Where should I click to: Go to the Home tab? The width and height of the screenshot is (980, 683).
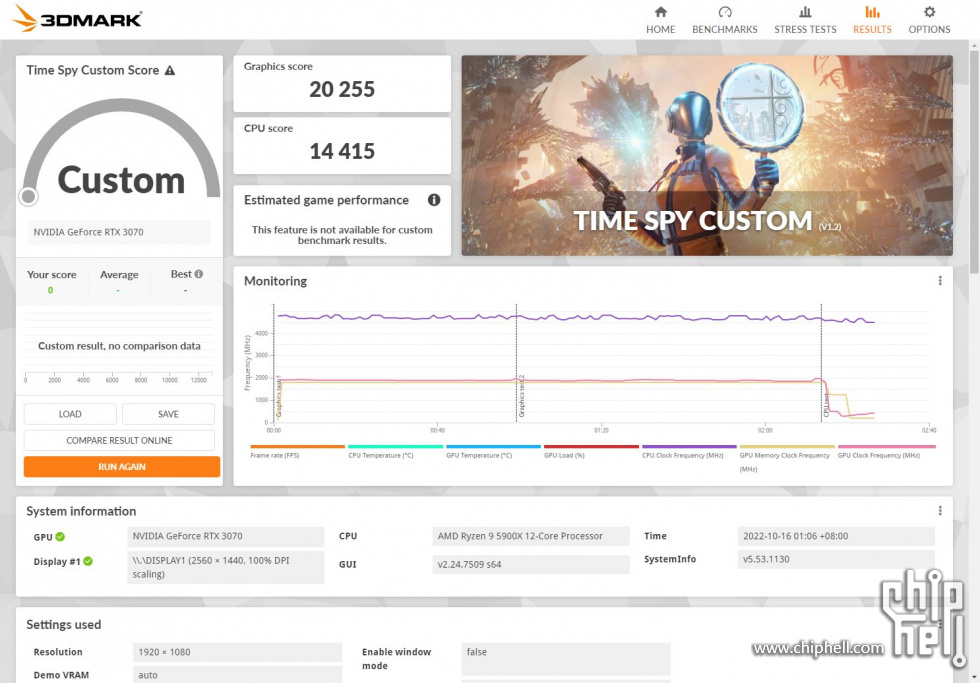(x=660, y=20)
